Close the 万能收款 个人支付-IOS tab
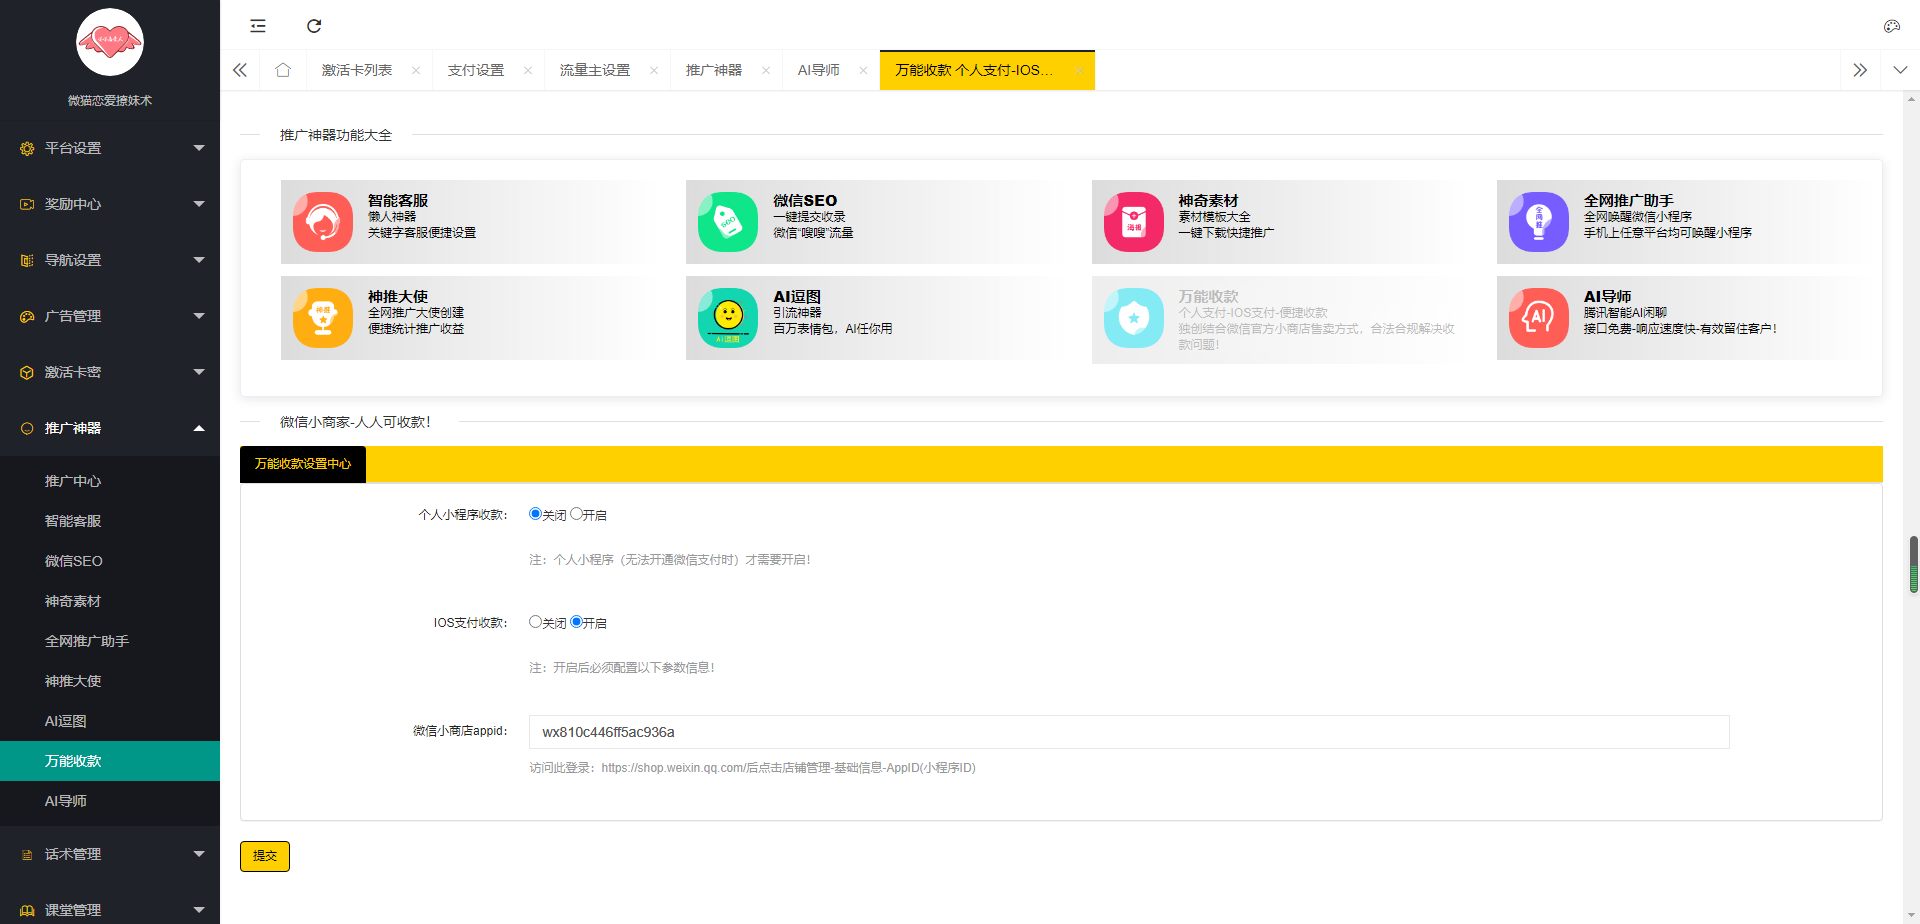The height and width of the screenshot is (924, 1920). pyautogui.click(x=1079, y=70)
